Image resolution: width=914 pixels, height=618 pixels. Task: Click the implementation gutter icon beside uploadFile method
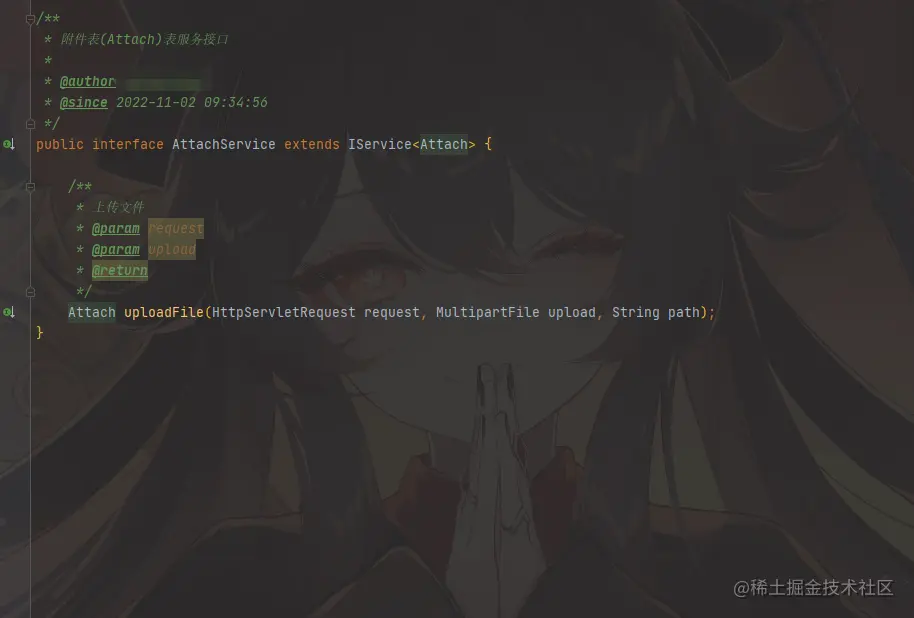(x=9, y=312)
